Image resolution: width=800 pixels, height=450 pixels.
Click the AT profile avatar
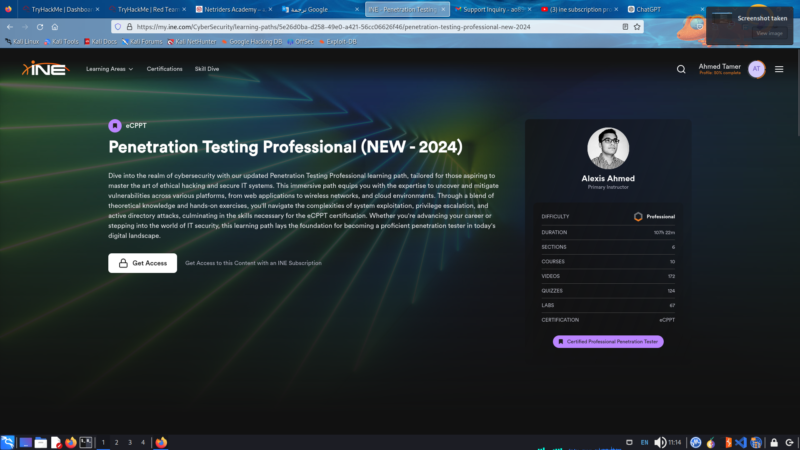pyautogui.click(x=756, y=69)
